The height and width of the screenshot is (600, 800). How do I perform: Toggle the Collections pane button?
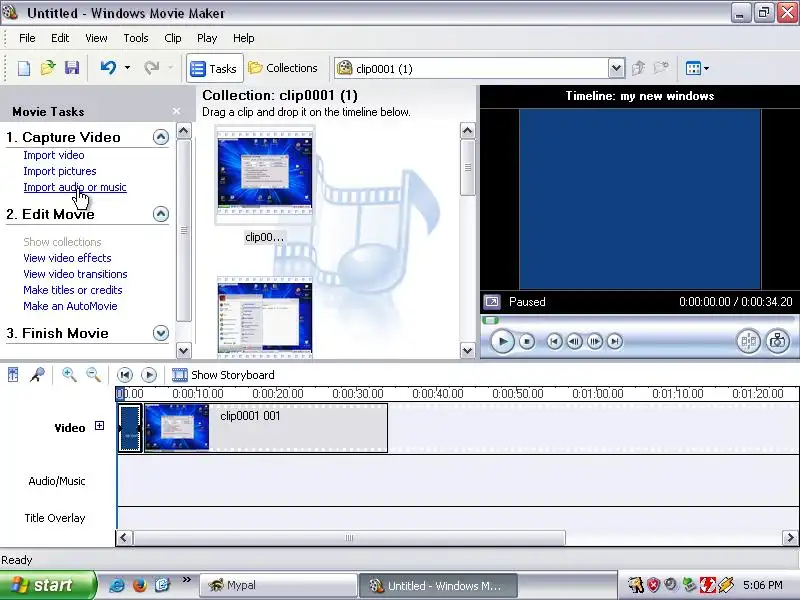pyautogui.click(x=283, y=68)
